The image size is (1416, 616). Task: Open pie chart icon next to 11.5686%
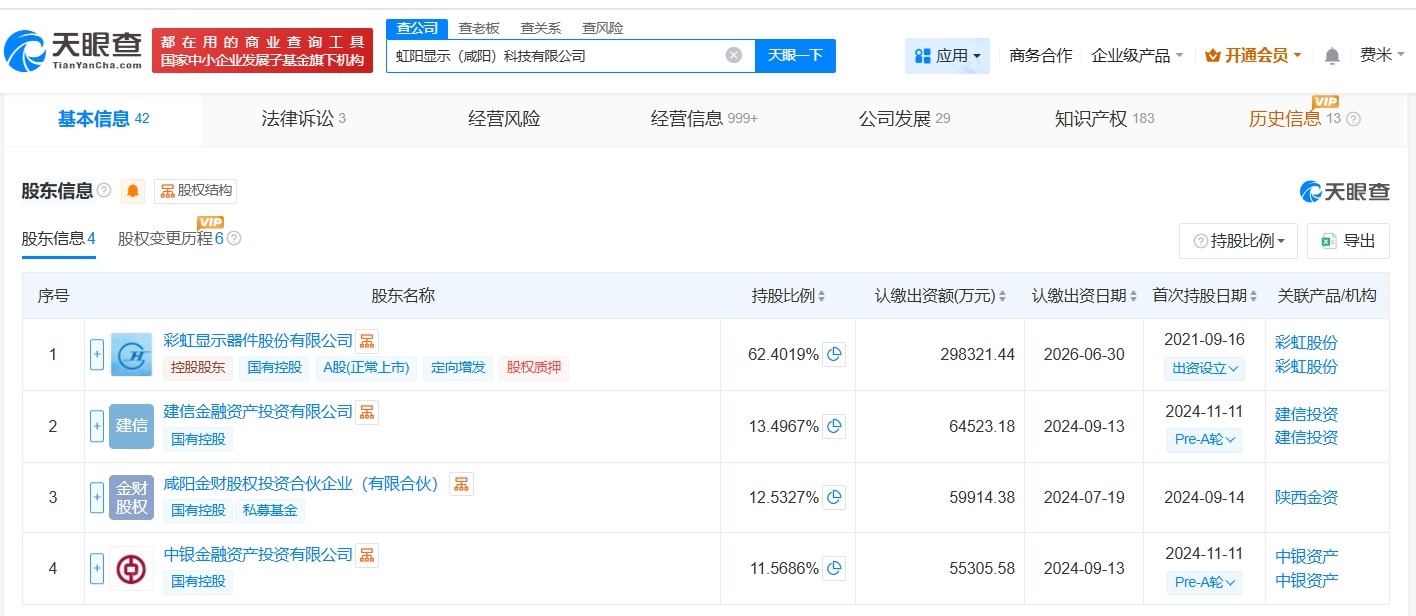(833, 567)
